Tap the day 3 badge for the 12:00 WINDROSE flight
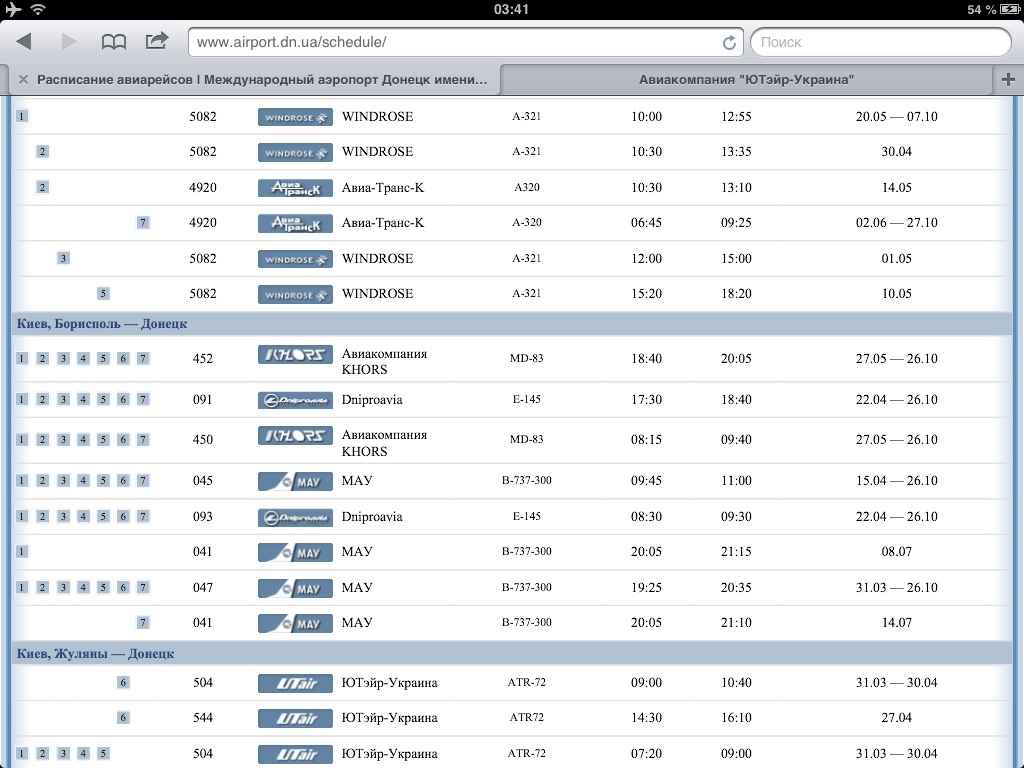 (63, 259)
